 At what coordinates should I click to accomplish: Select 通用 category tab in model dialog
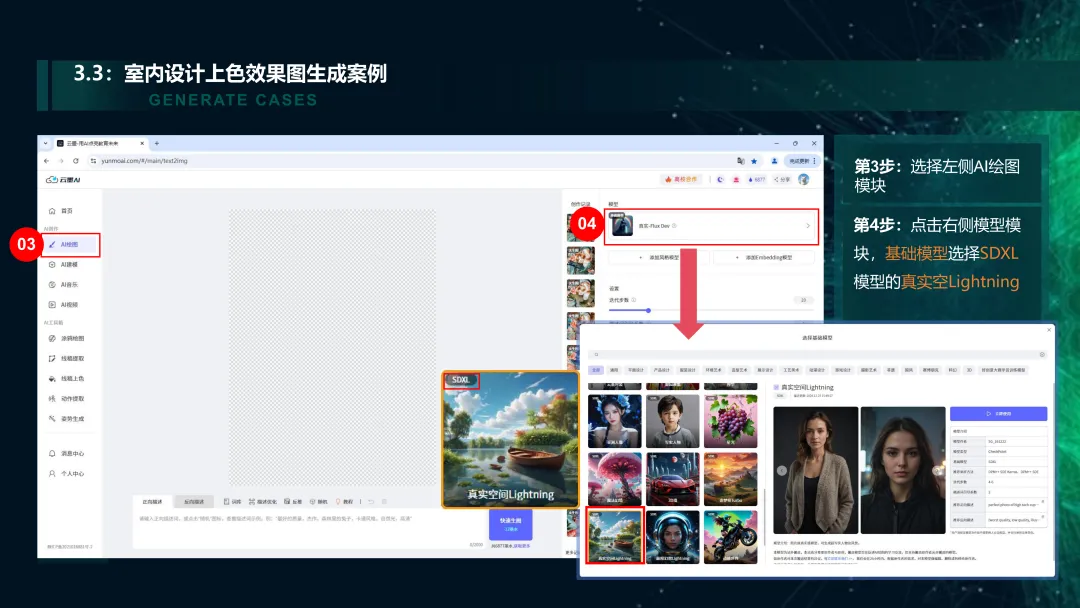click(x=614, y=370)
